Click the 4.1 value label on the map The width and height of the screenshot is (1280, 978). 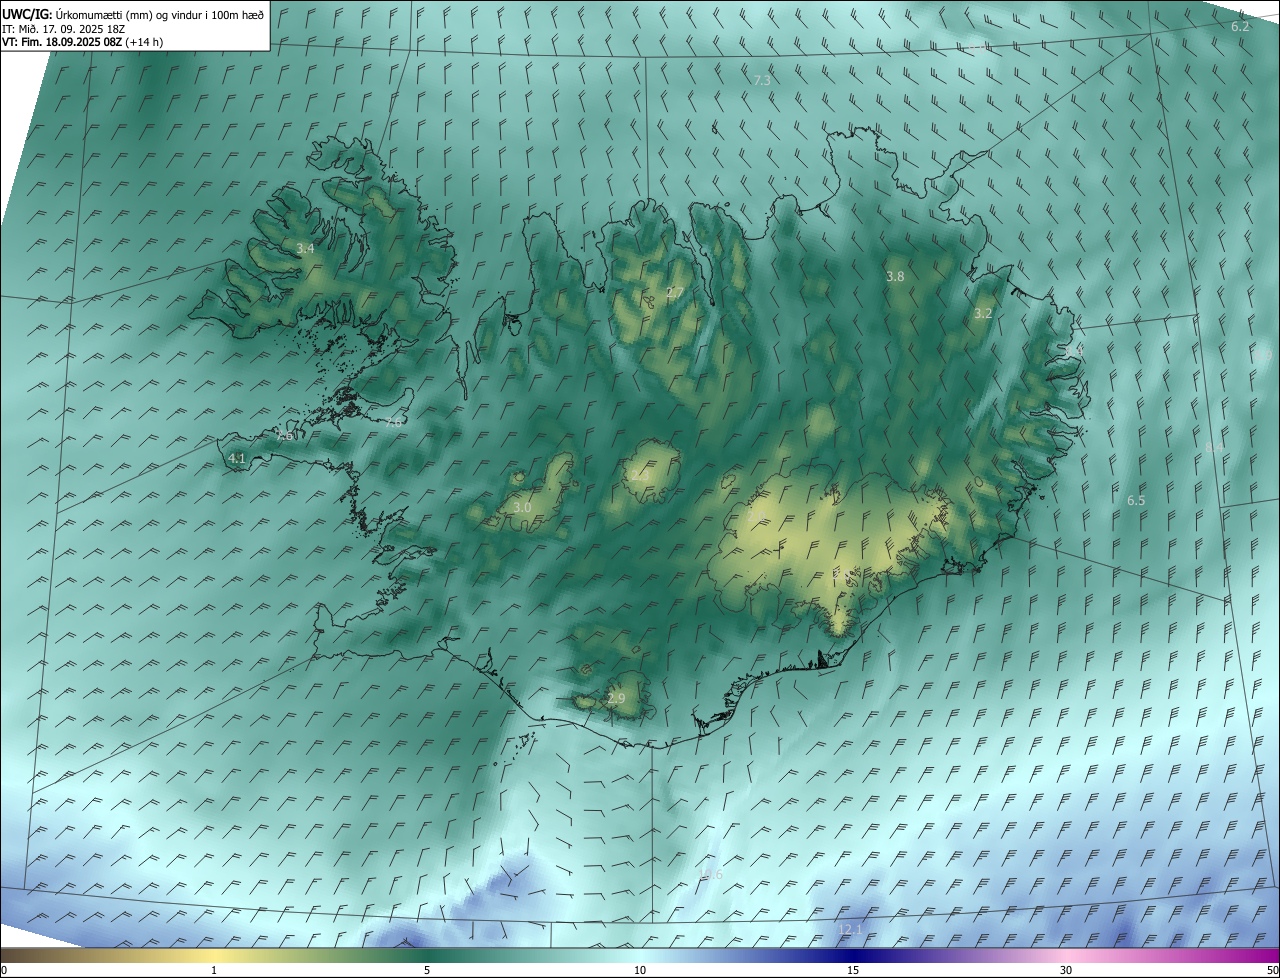click(237, 458)
